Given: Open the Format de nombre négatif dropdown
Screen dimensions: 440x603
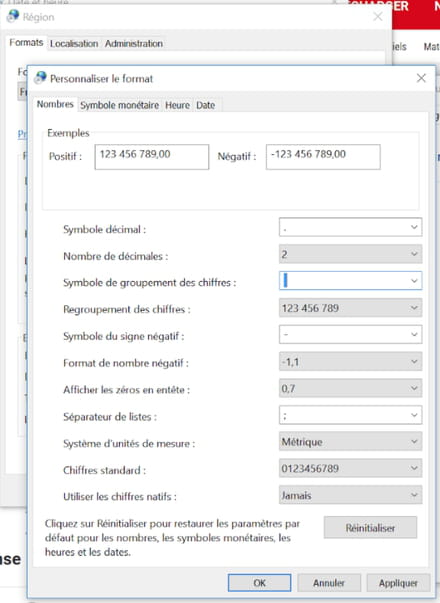Looking at the screenshot, I should pyautogui.click(x=350, y=362).
